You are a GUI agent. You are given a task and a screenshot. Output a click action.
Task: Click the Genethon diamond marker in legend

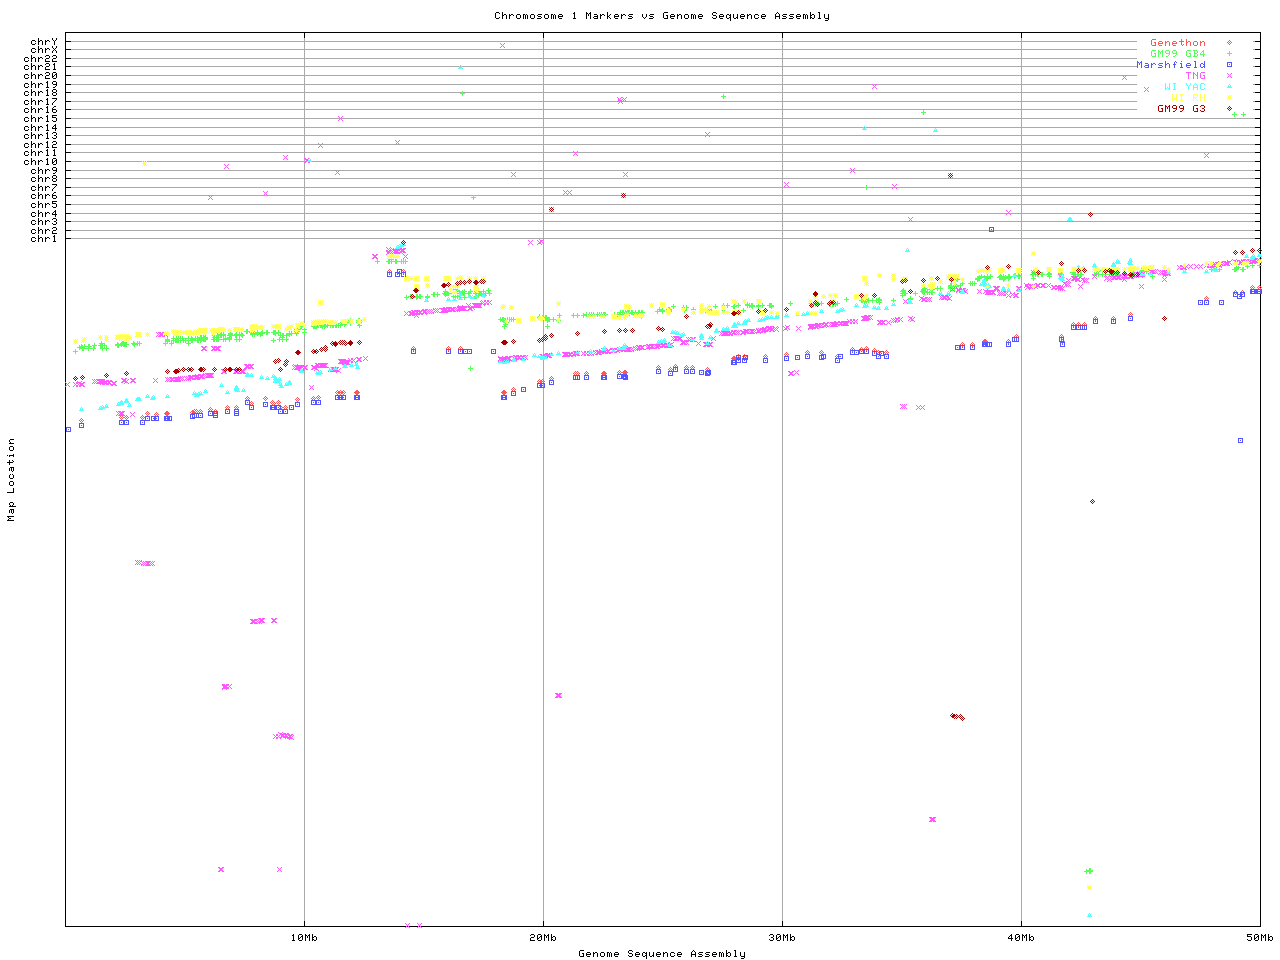(1229, 43)
